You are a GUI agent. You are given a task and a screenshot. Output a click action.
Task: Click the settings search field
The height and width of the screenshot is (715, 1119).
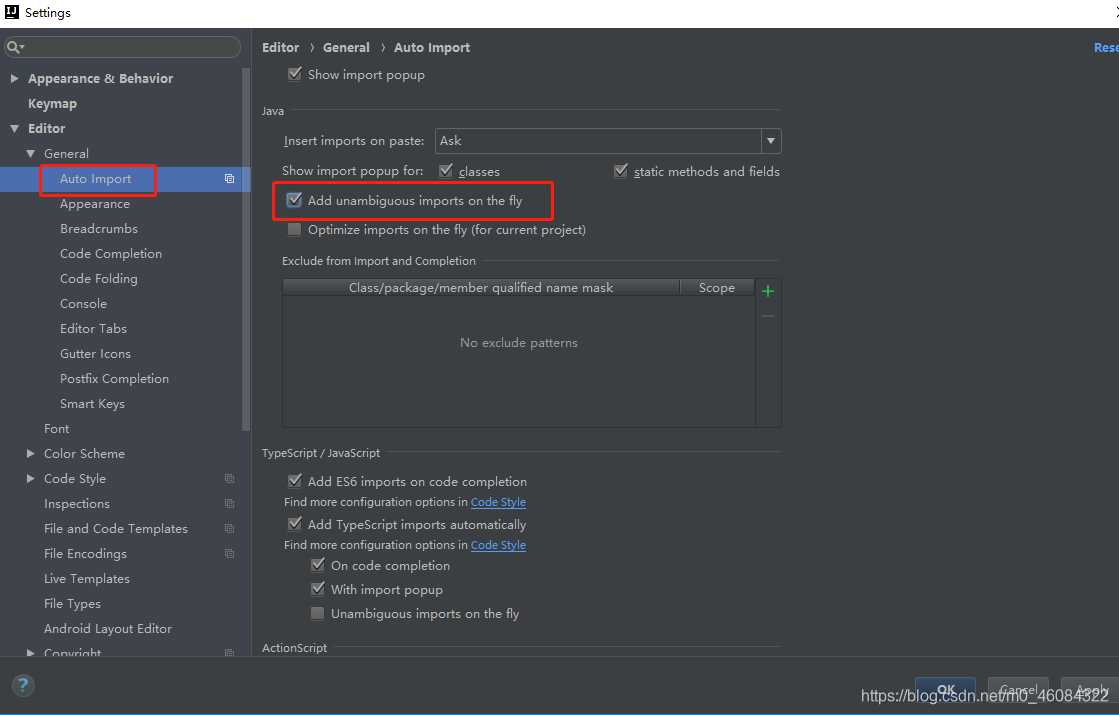(122, 47)
